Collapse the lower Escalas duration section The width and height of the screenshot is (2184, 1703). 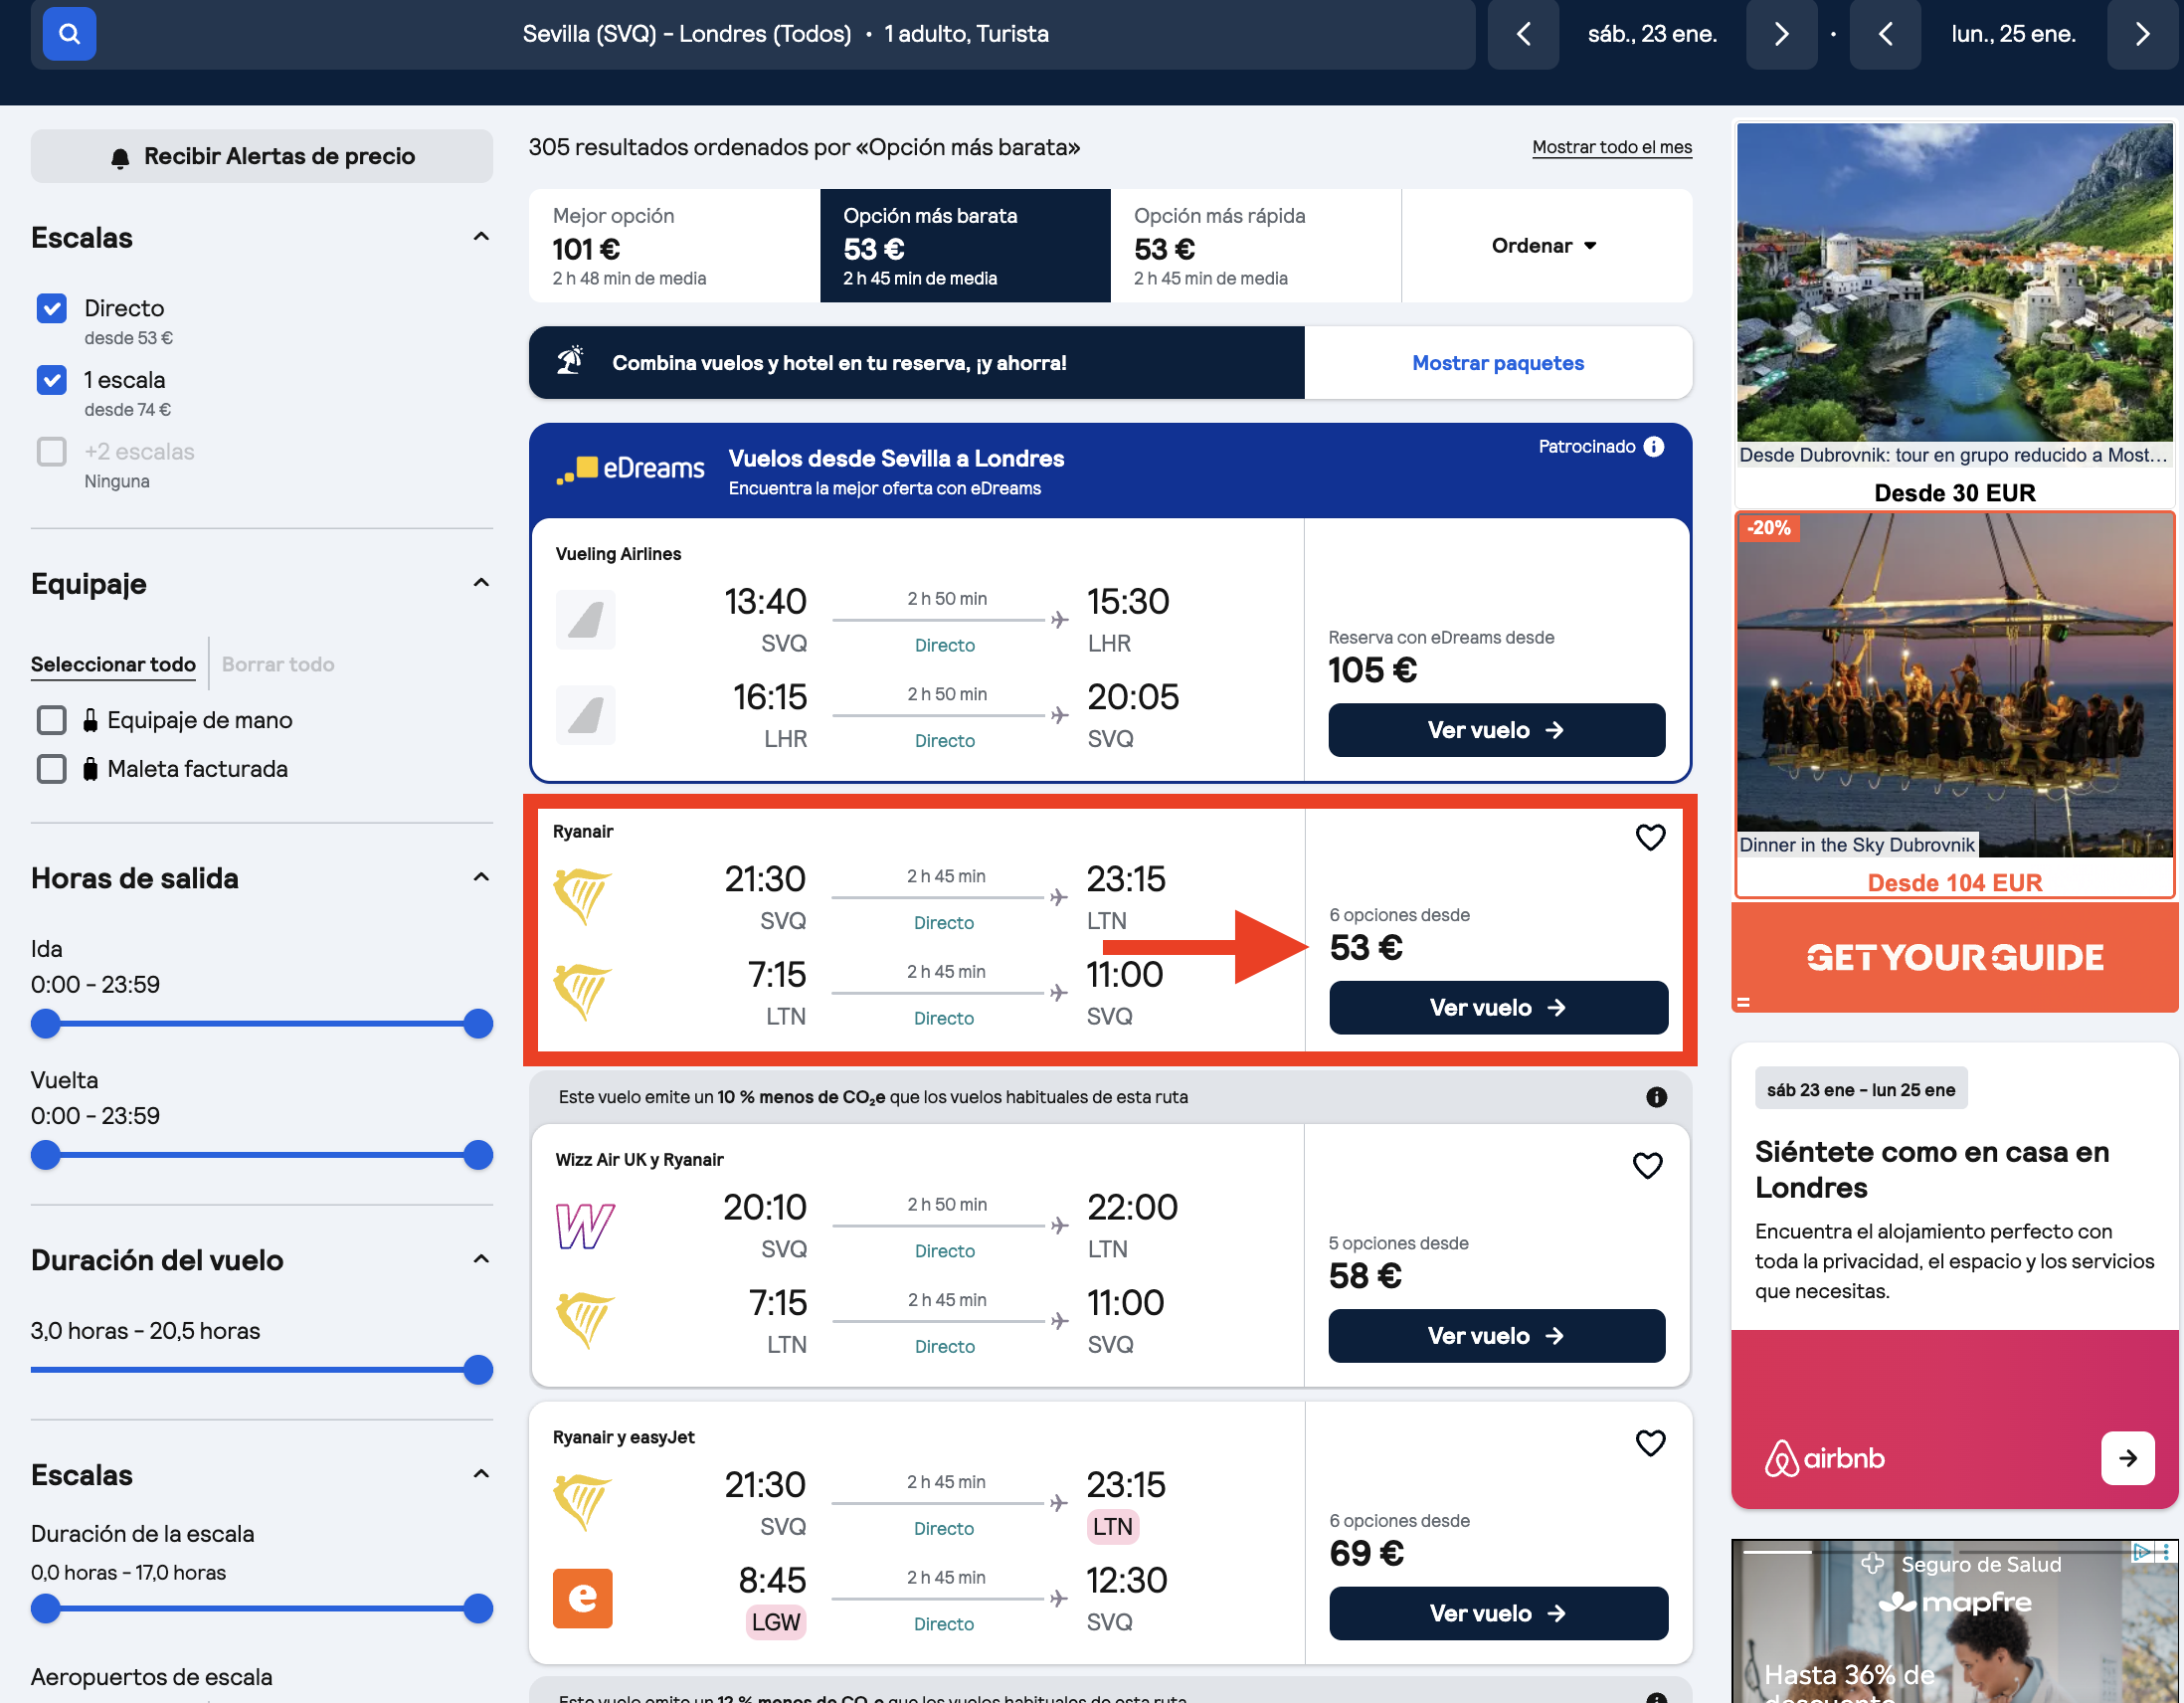pyautogui.click(x=481, y=1474)
